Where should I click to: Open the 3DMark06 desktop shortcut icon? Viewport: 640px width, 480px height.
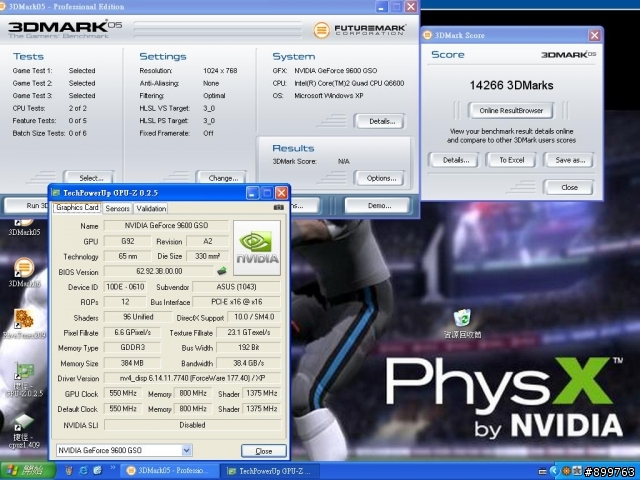point(24,273)
